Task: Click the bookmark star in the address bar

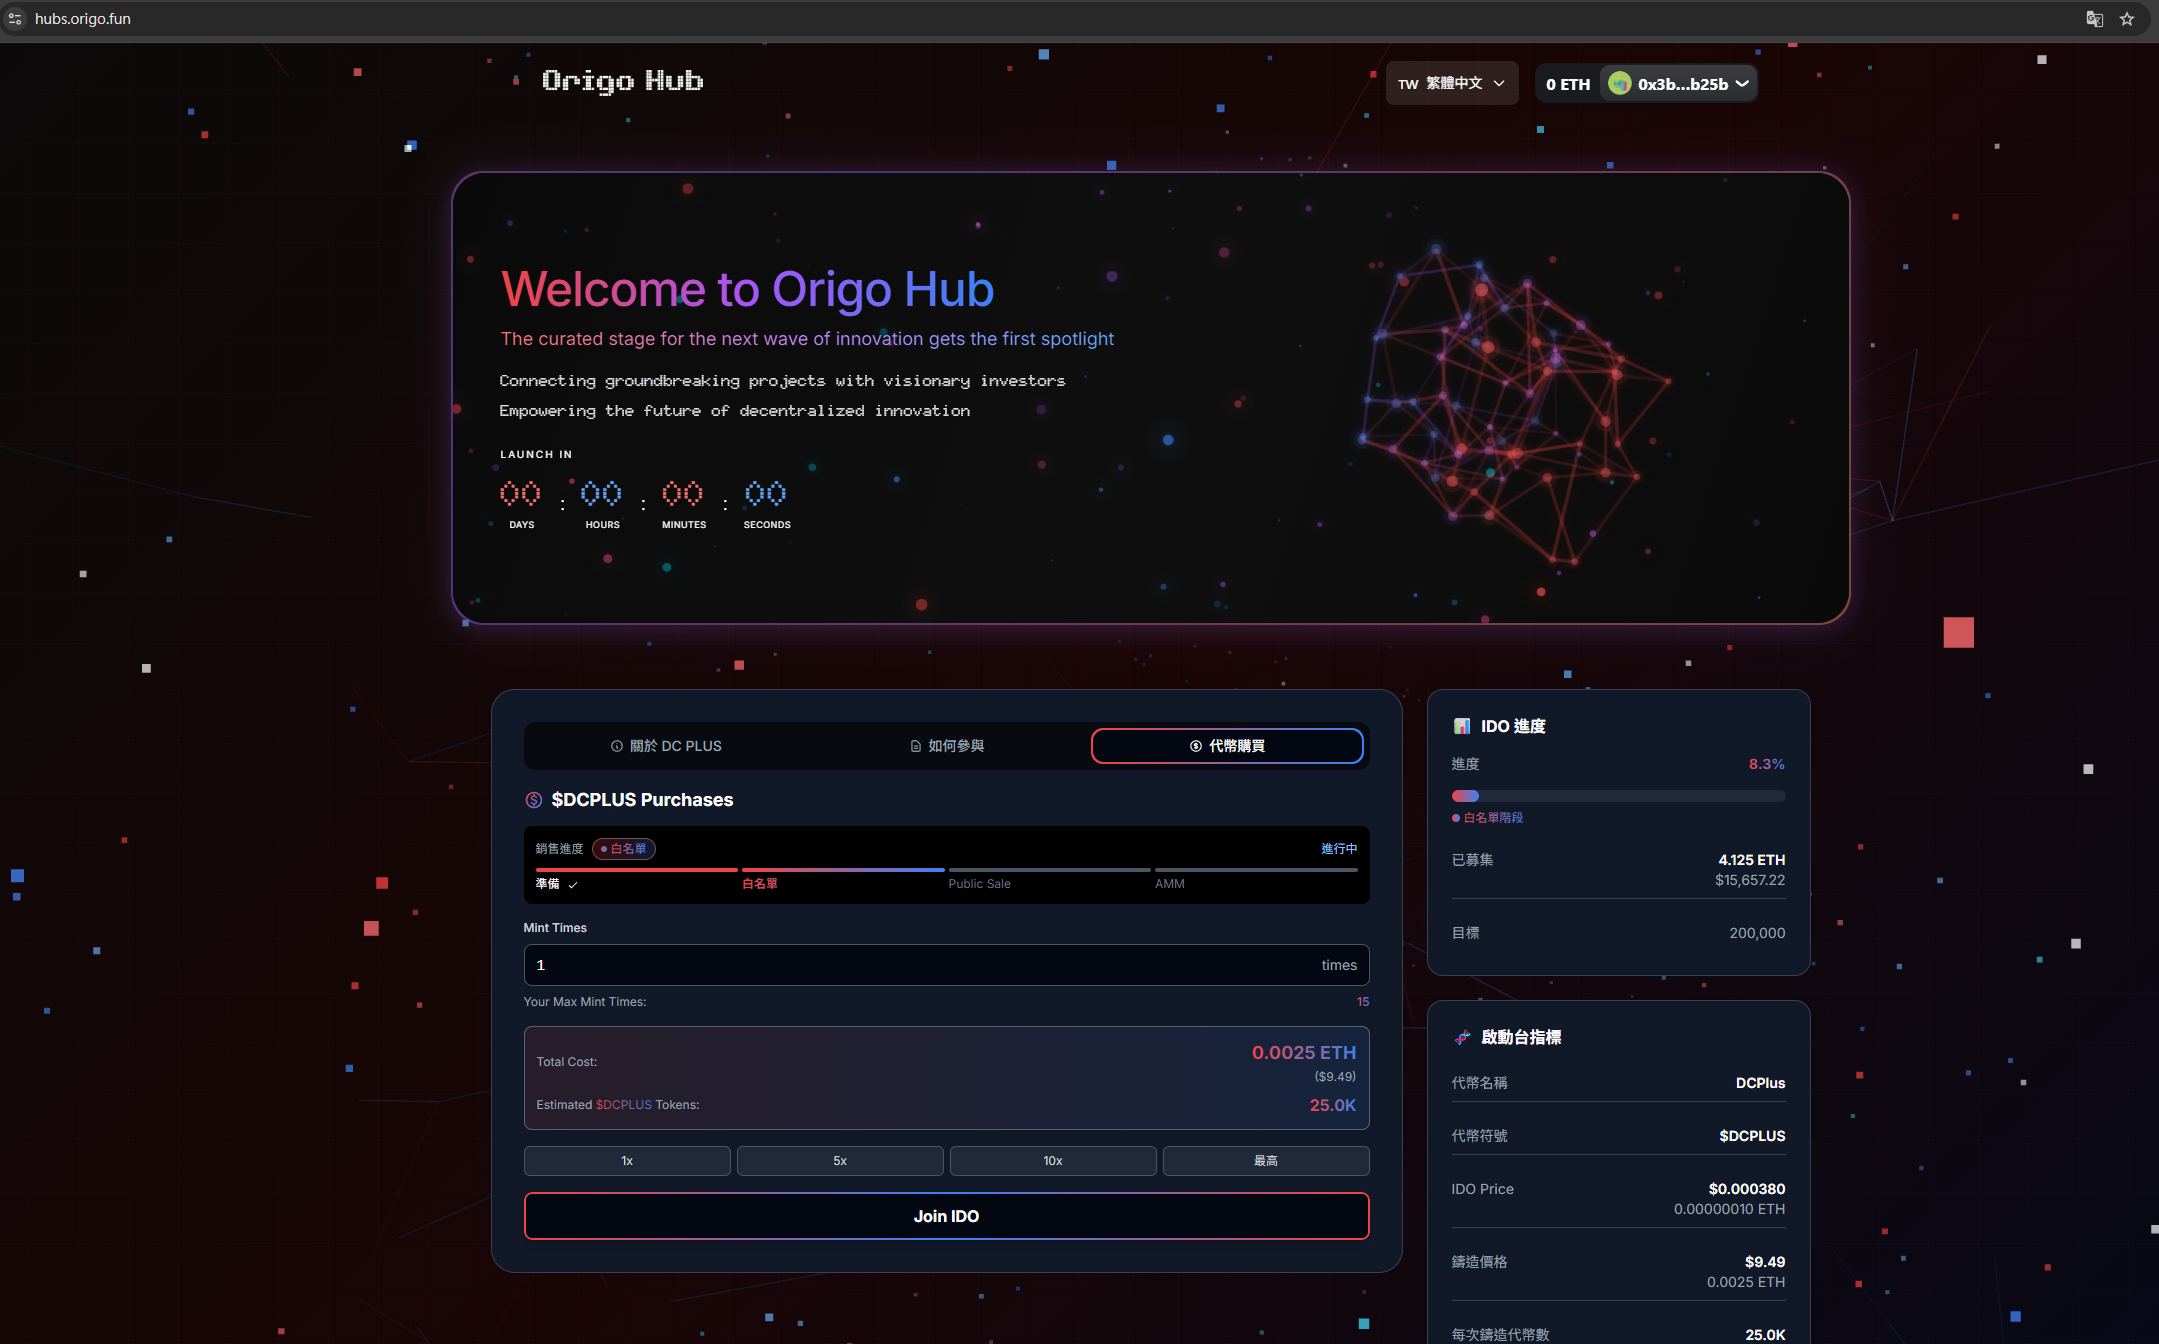Action: pos(2128,18)
